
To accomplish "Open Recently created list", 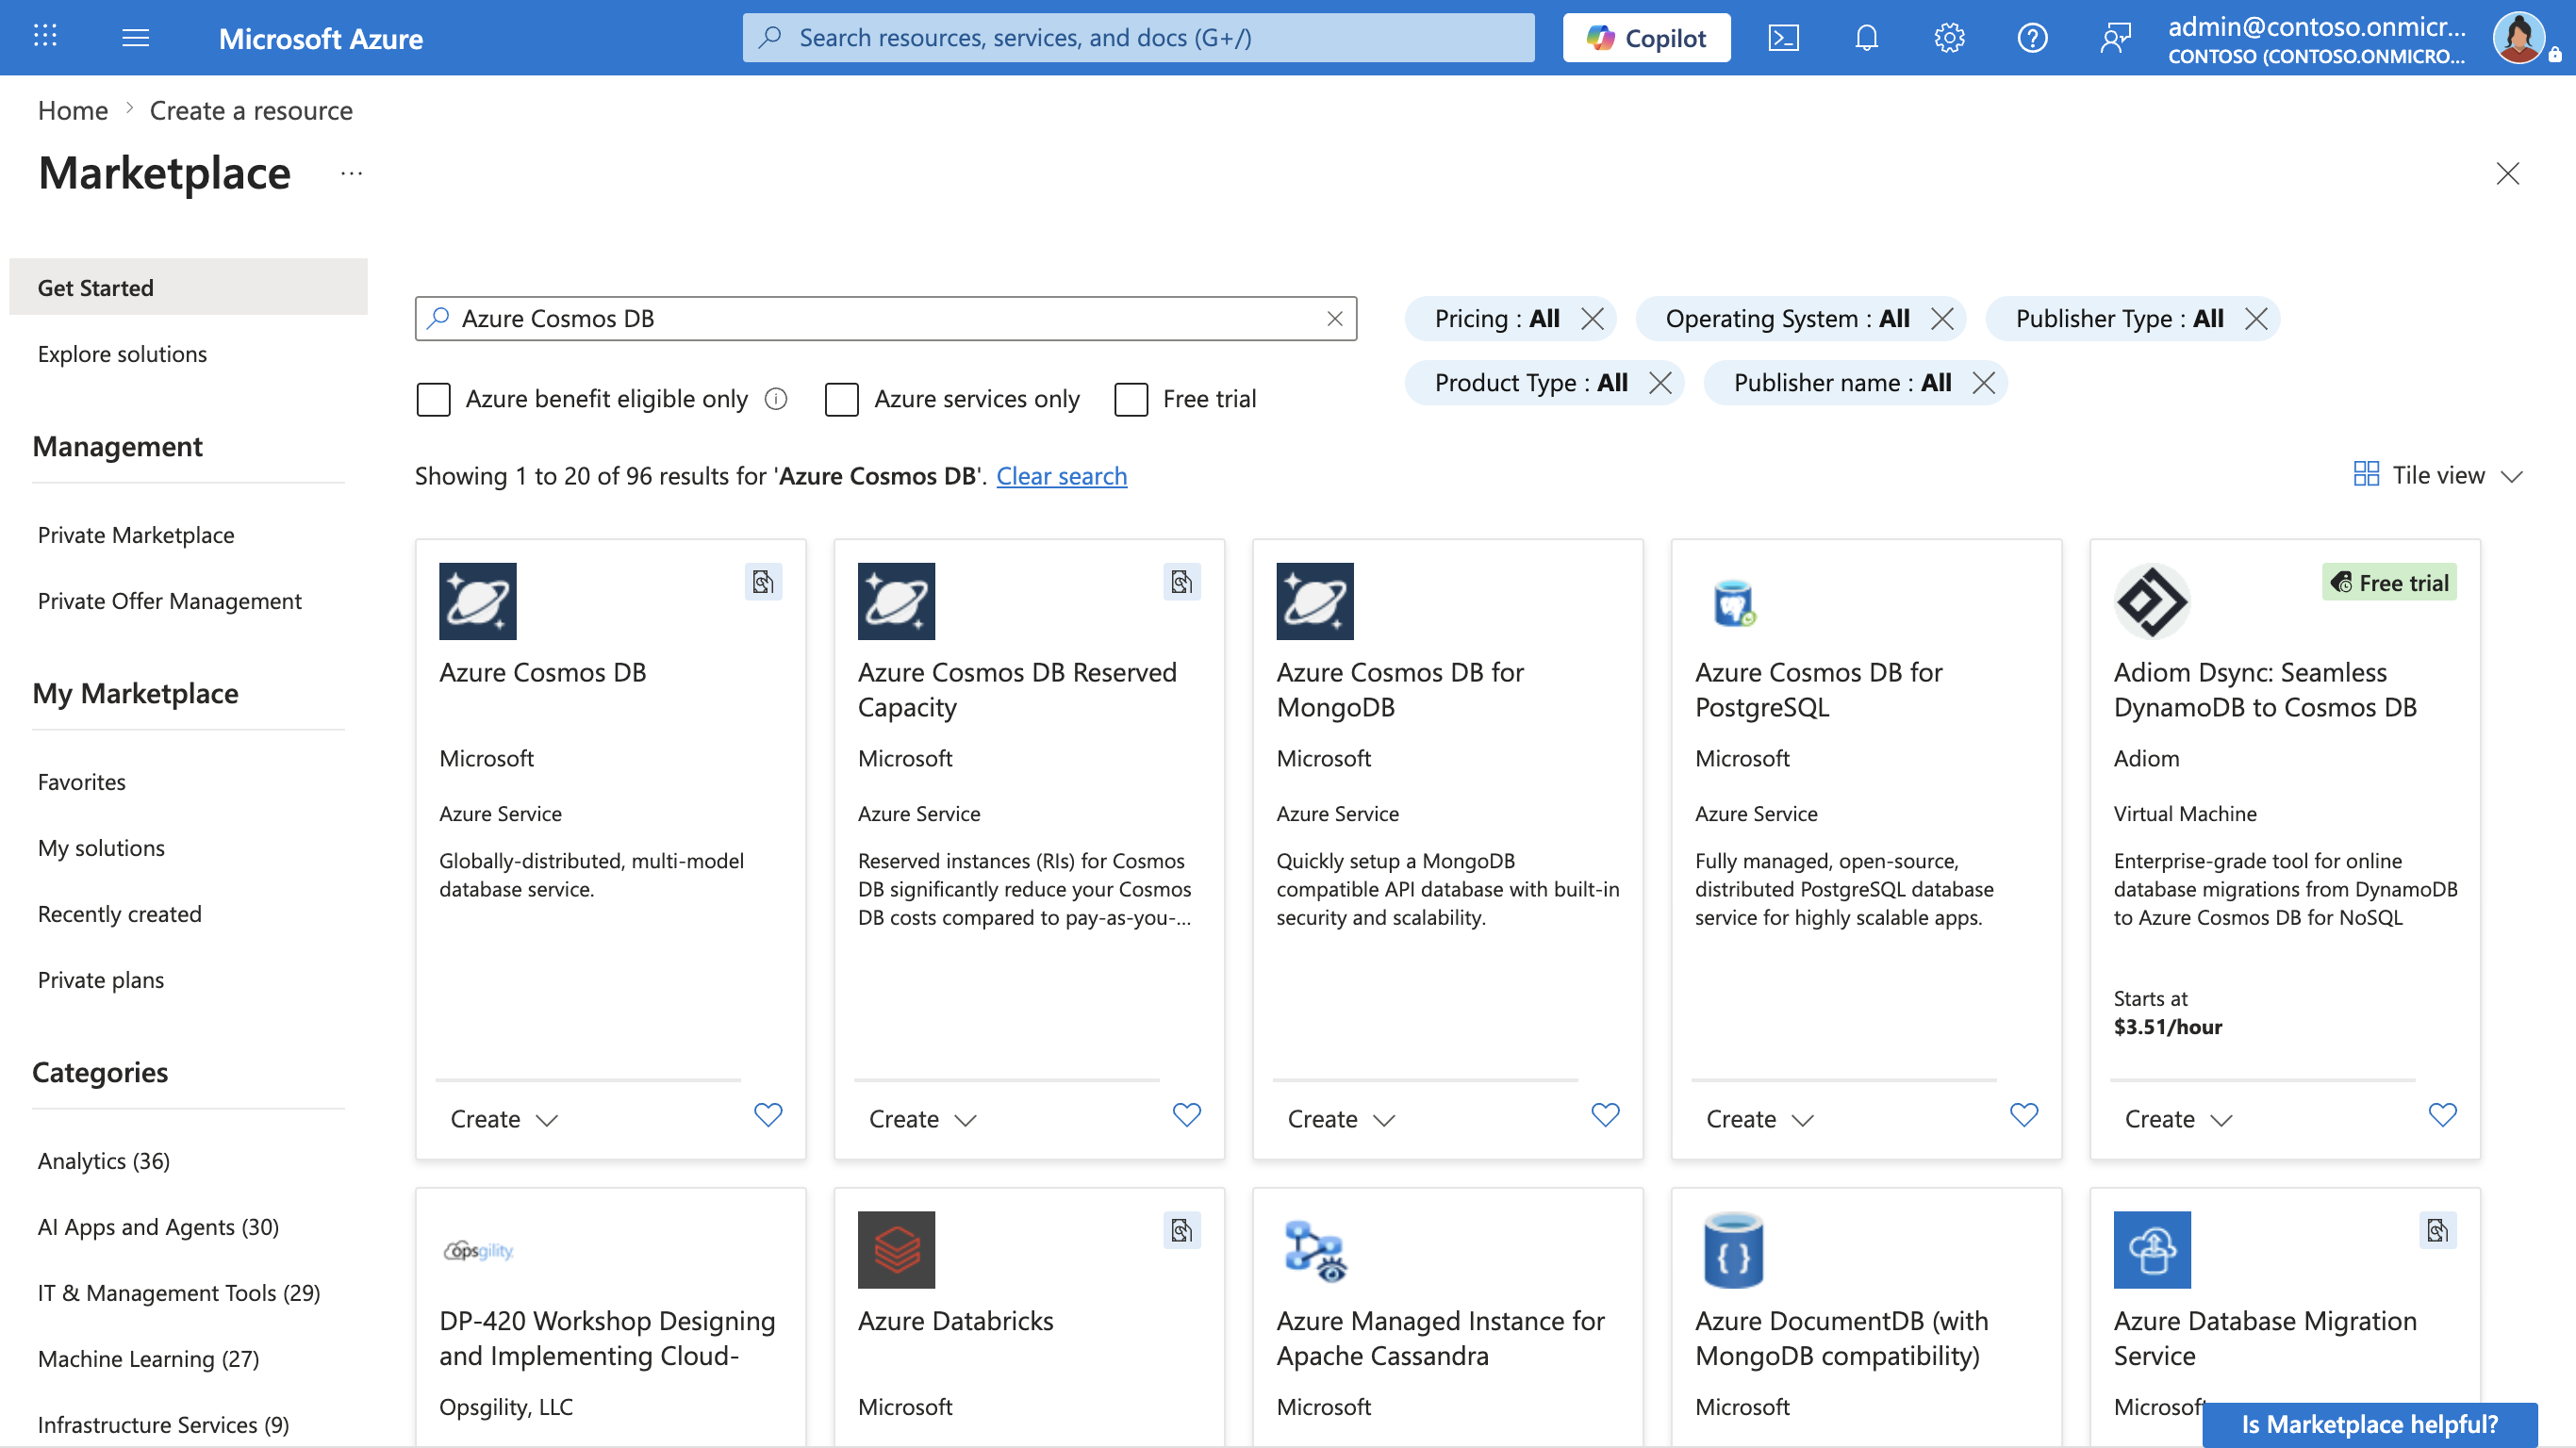I will coord(120,914).
